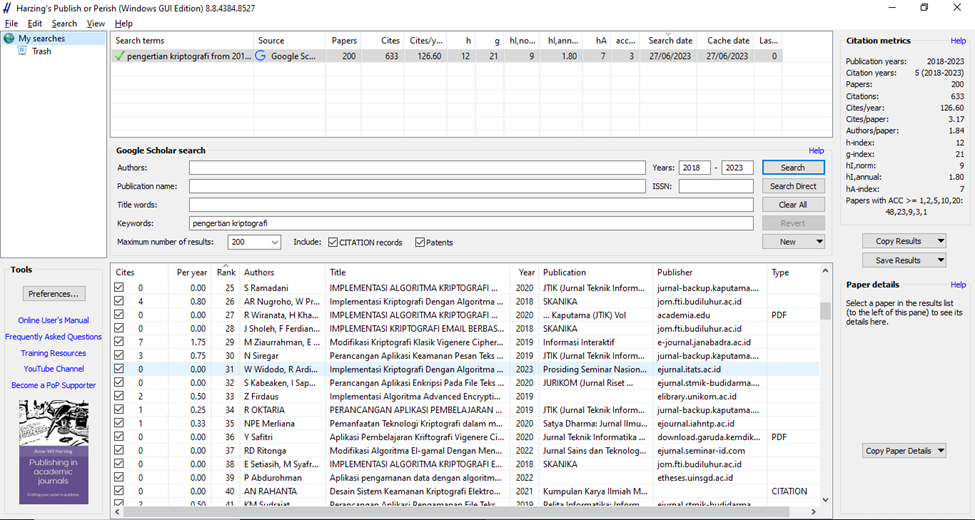Image resolution: width=975 pixels, height=520 pixels.
Task: Uncheck the paper by AR Nugroho rank 26
Action: coord(119,302)
